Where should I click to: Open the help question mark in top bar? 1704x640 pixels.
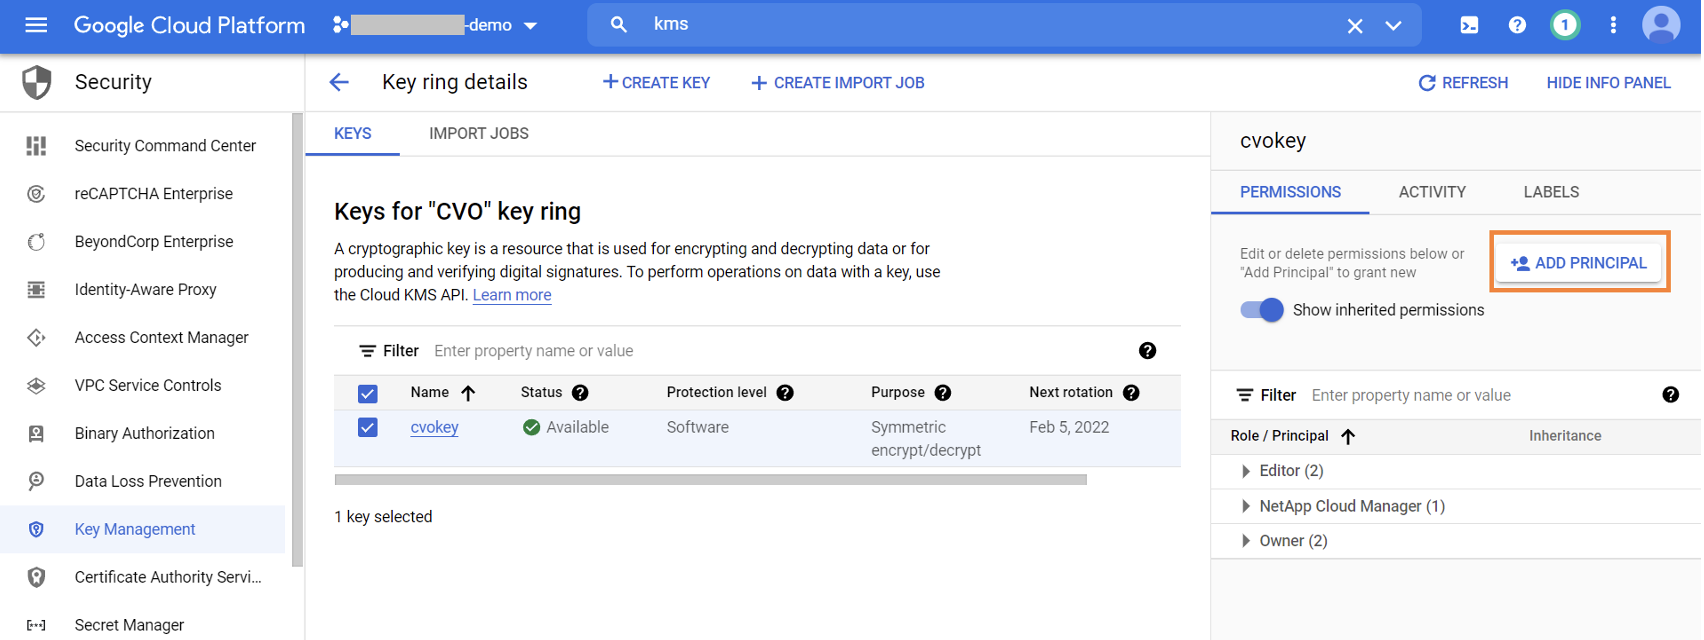[x=1517, y=25]
